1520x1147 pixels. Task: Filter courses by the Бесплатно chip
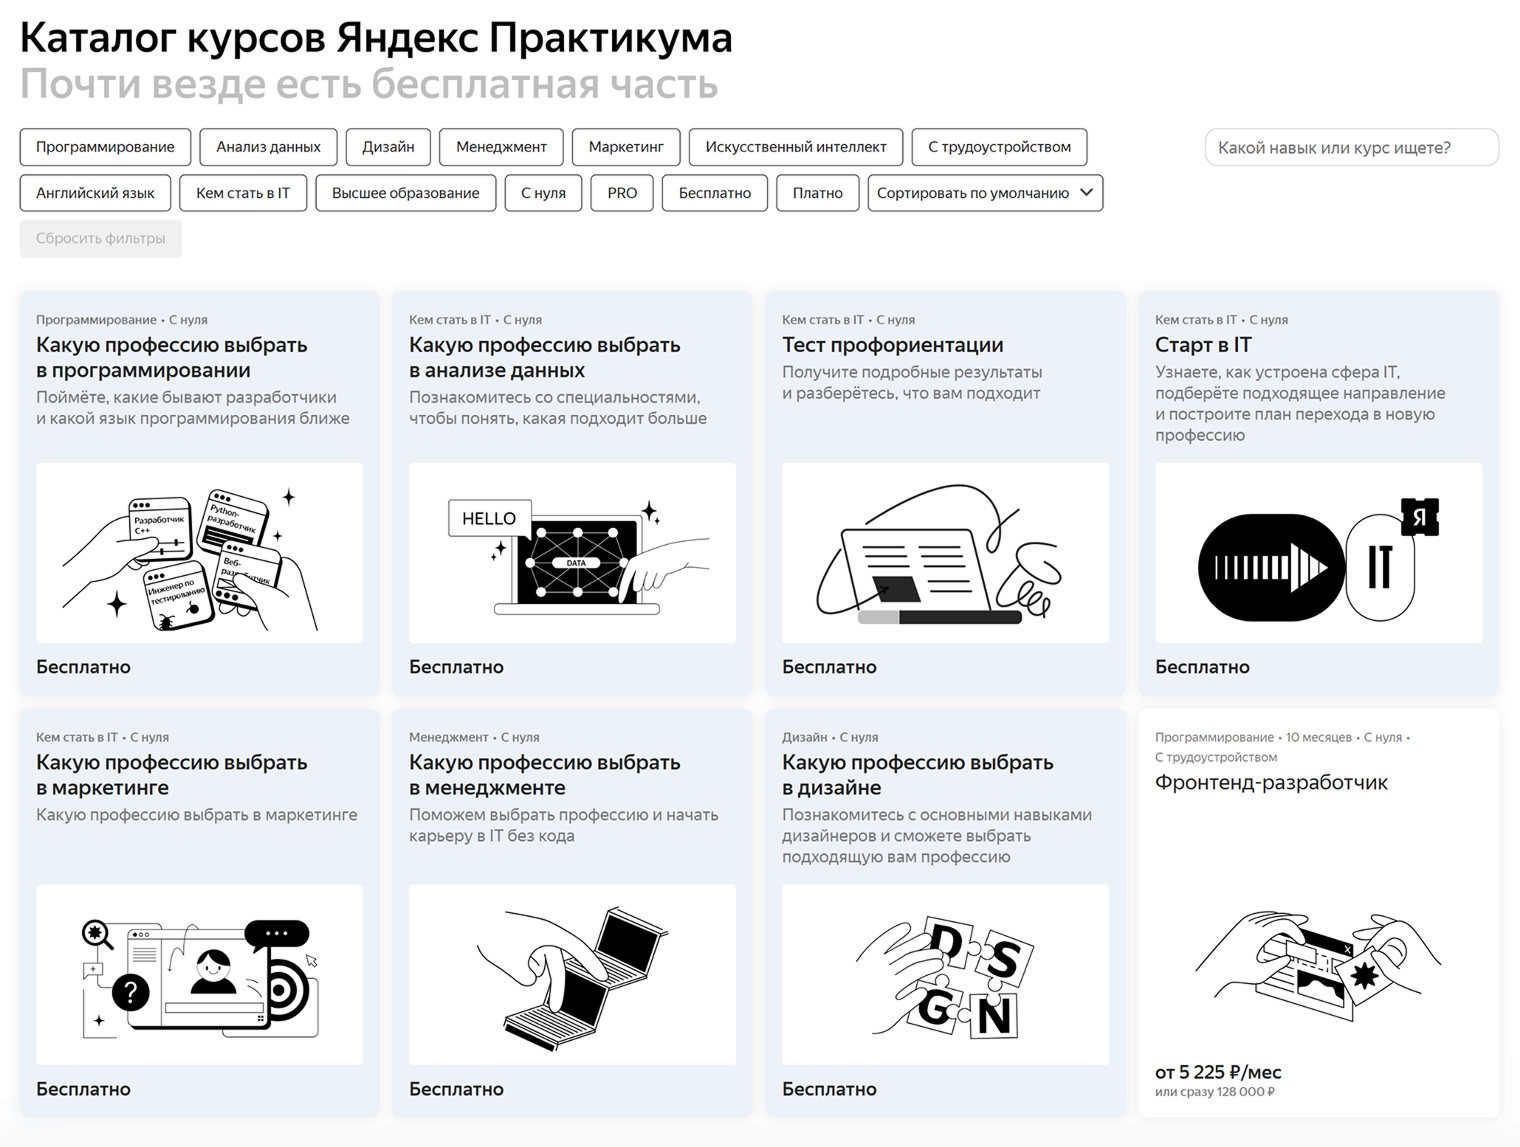[715, 193]
